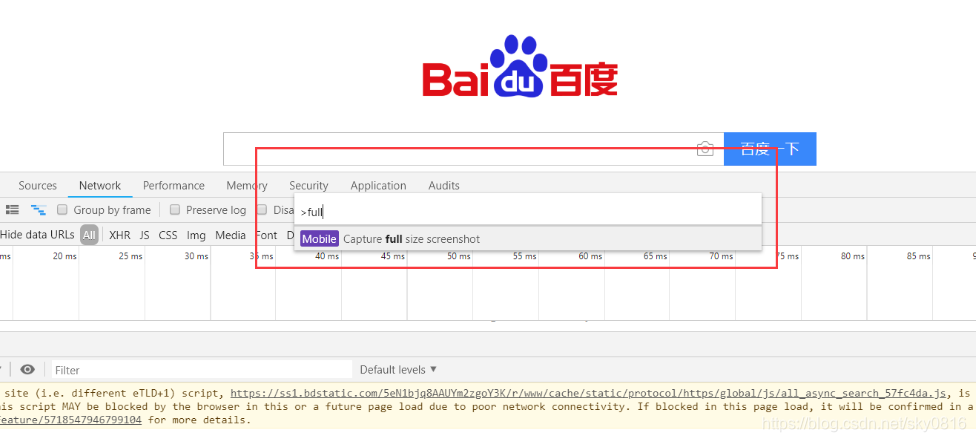Select the All request filter
The image size is (976, 442).
pos(89,235)
